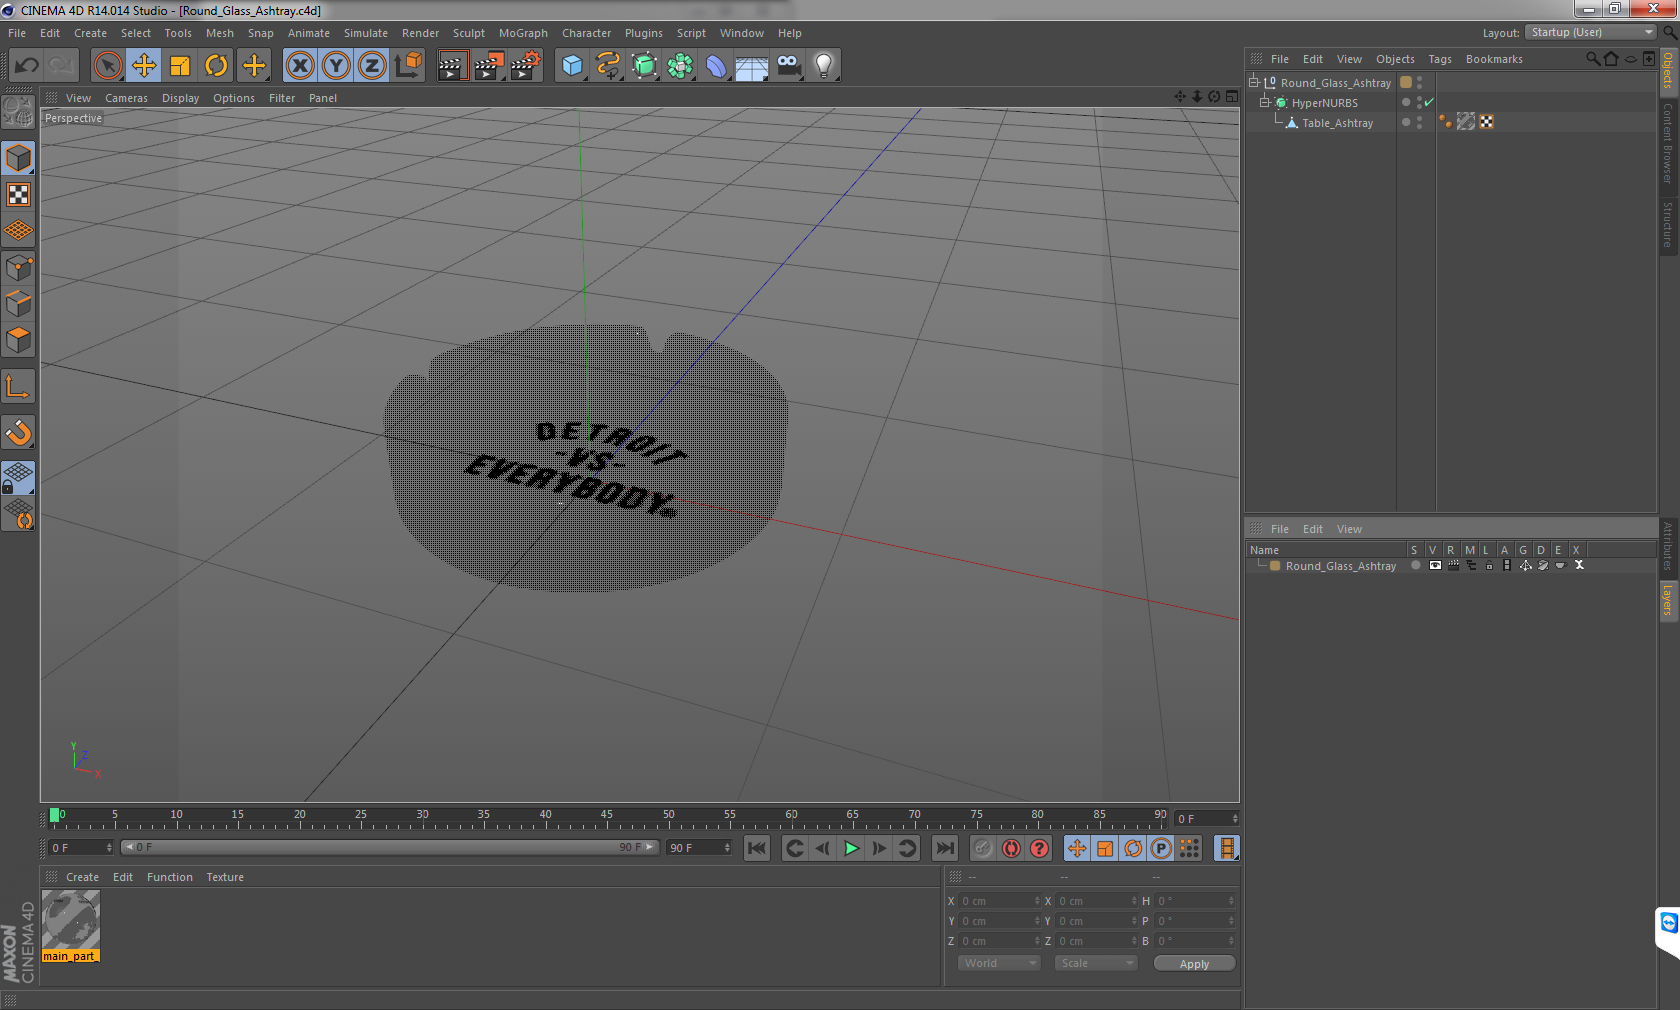The height and width of the screenshot is (1010, 1680).
Task: Activate the Scale tool
Action: [180, 66]
